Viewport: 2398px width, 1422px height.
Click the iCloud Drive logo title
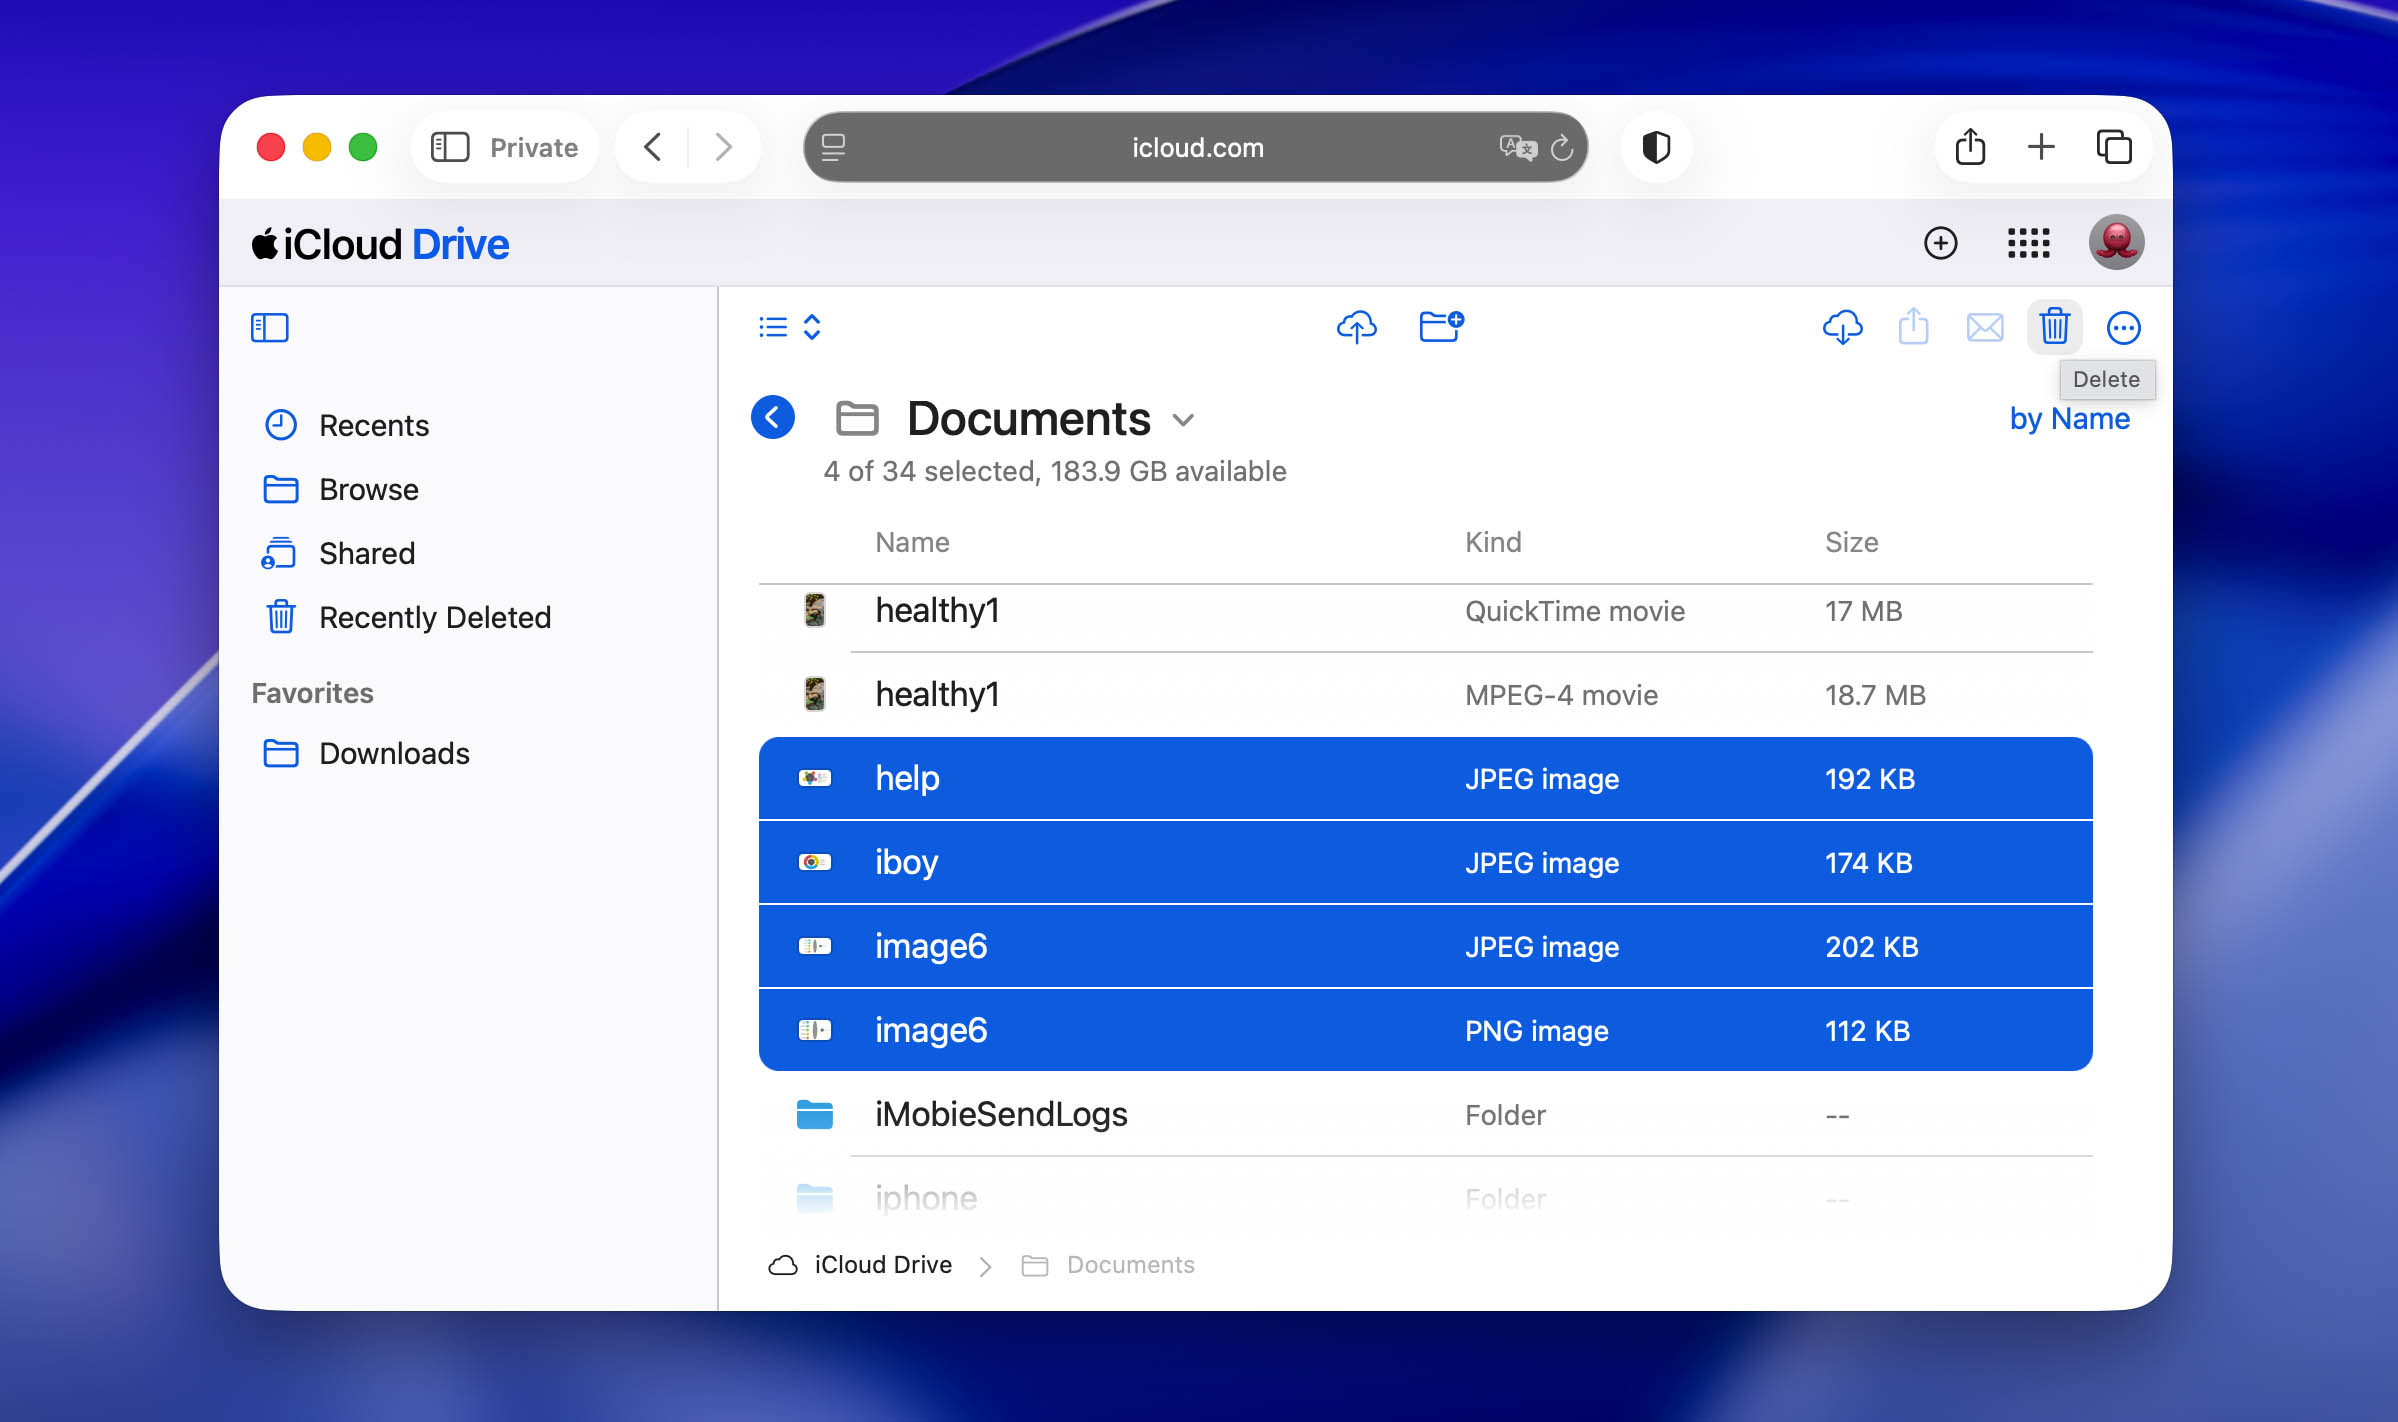[x=380, y=244]
